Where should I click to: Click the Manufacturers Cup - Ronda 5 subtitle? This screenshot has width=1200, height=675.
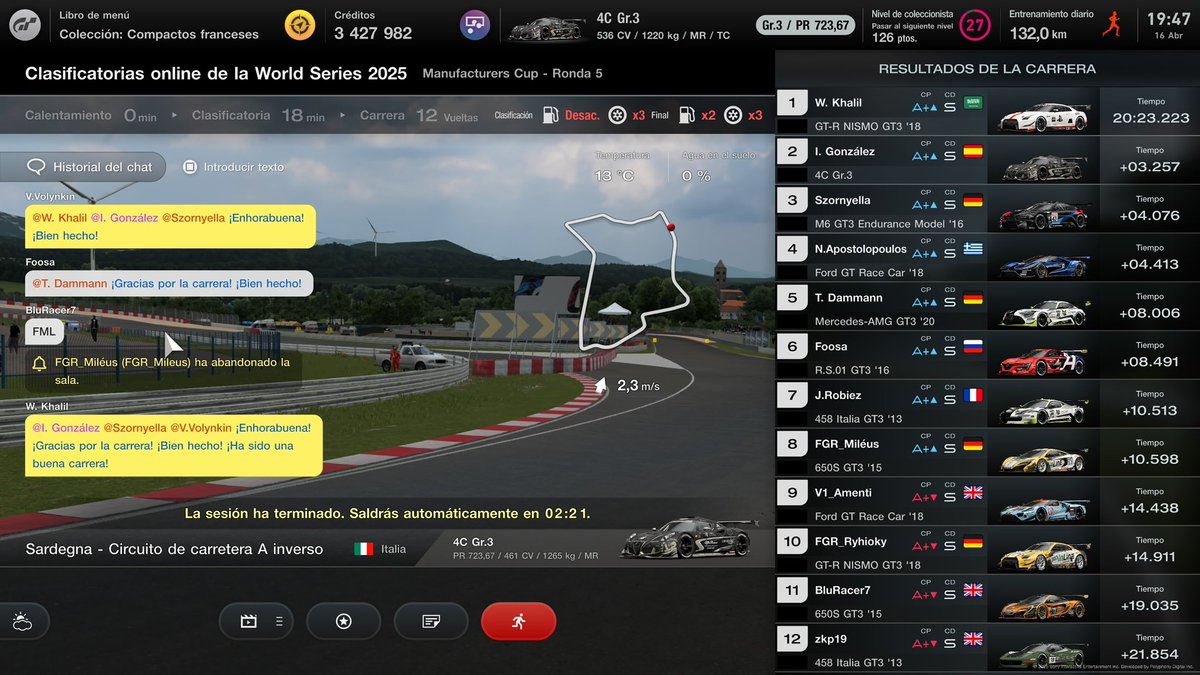tap(513, 74)
